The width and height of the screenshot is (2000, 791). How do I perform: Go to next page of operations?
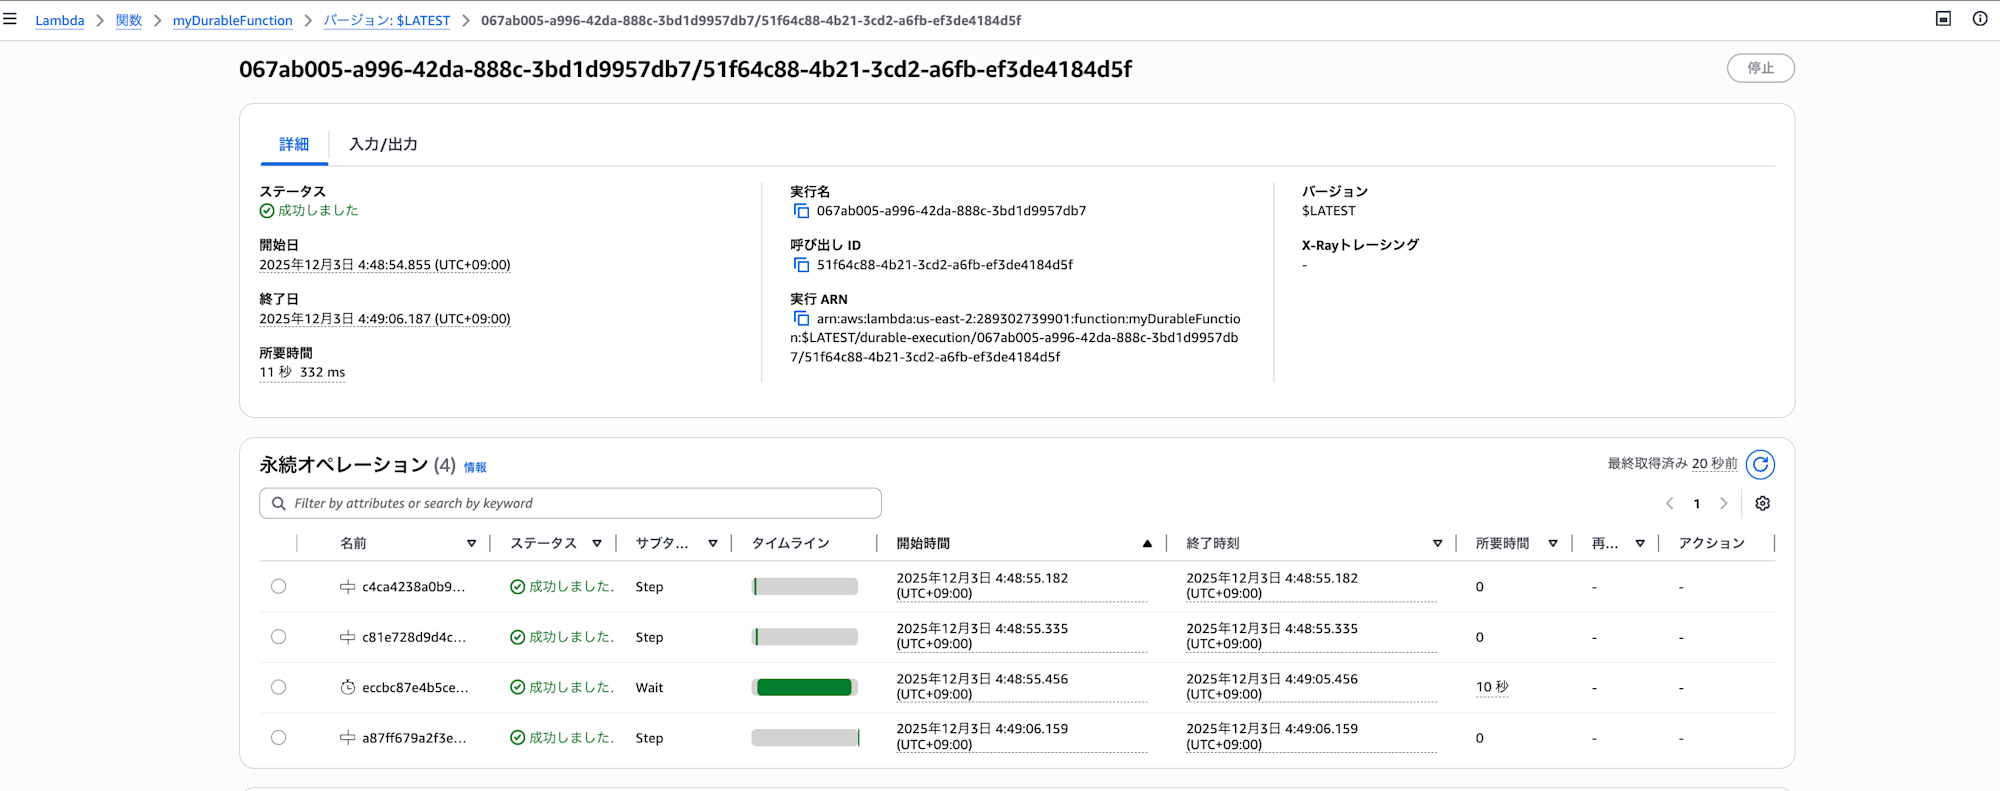pyautogui.click(x=1723, y=504)
